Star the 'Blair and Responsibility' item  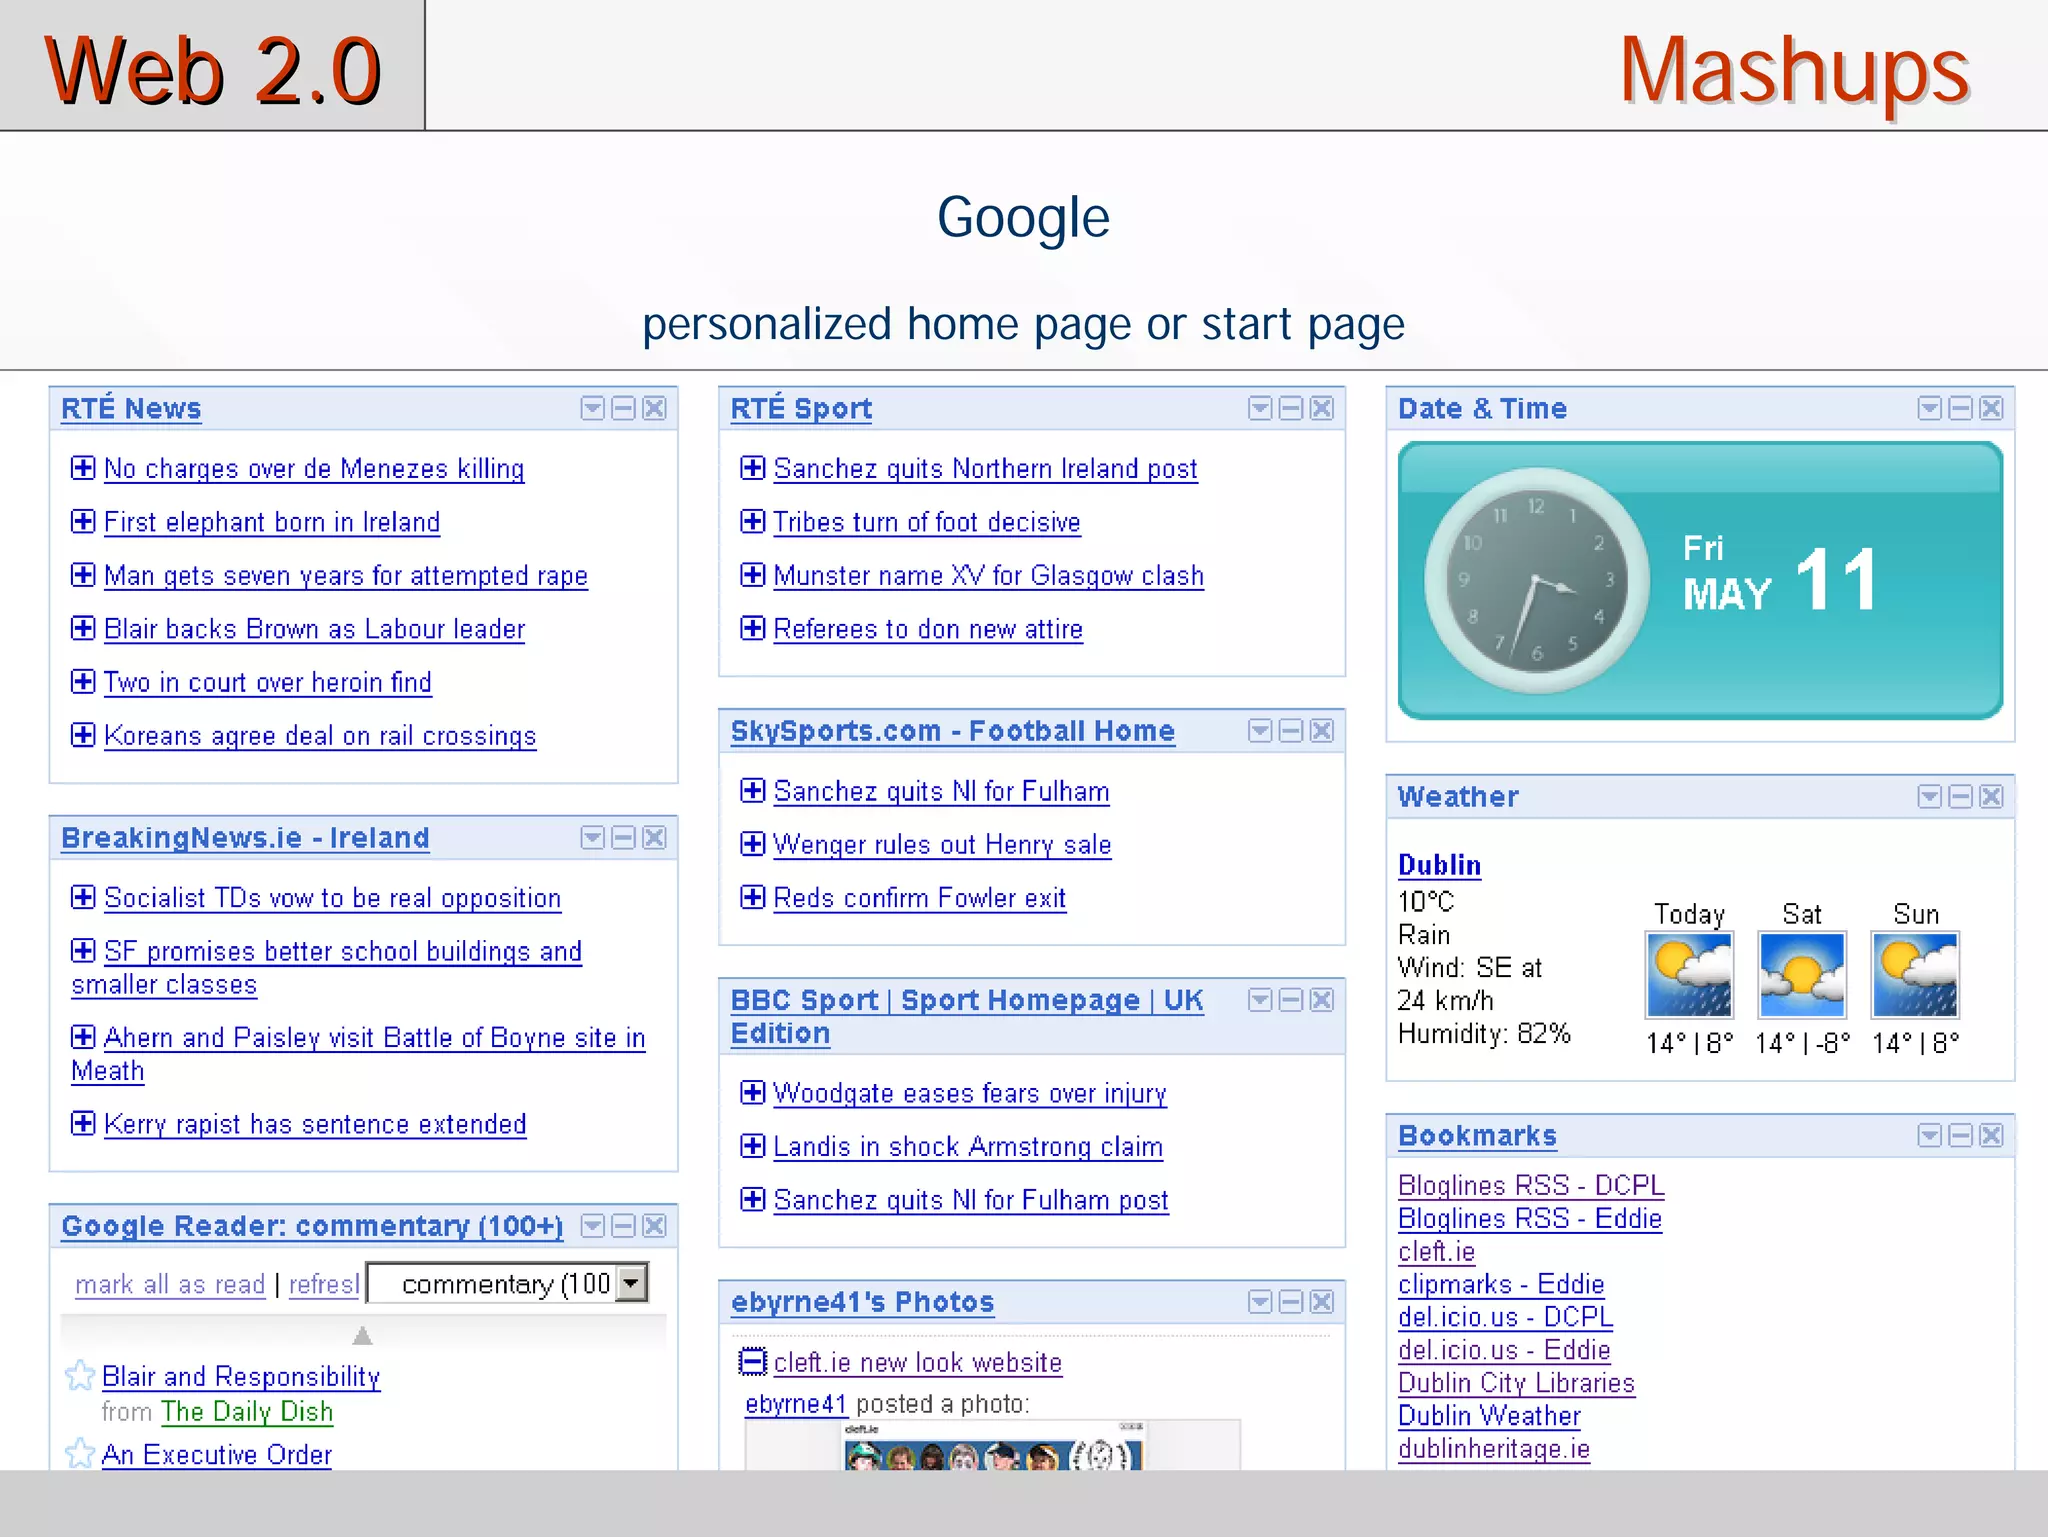pos(79,1376)
